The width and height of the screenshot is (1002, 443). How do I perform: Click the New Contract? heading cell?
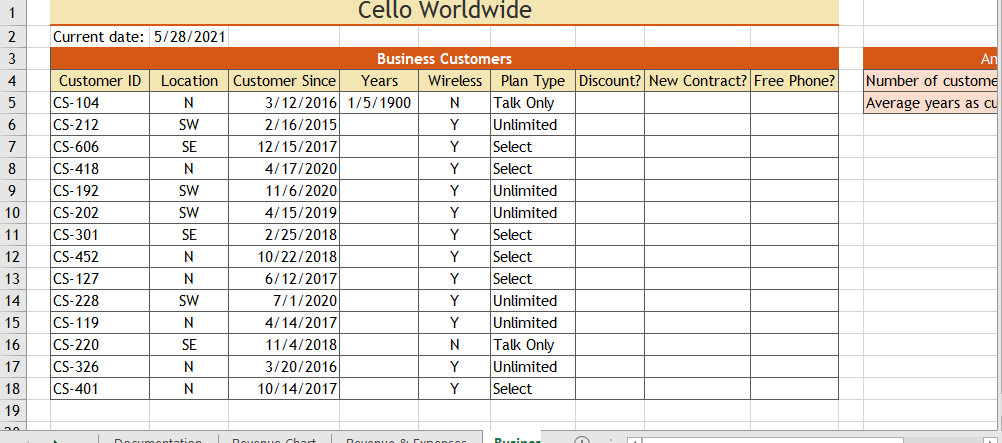697,81
